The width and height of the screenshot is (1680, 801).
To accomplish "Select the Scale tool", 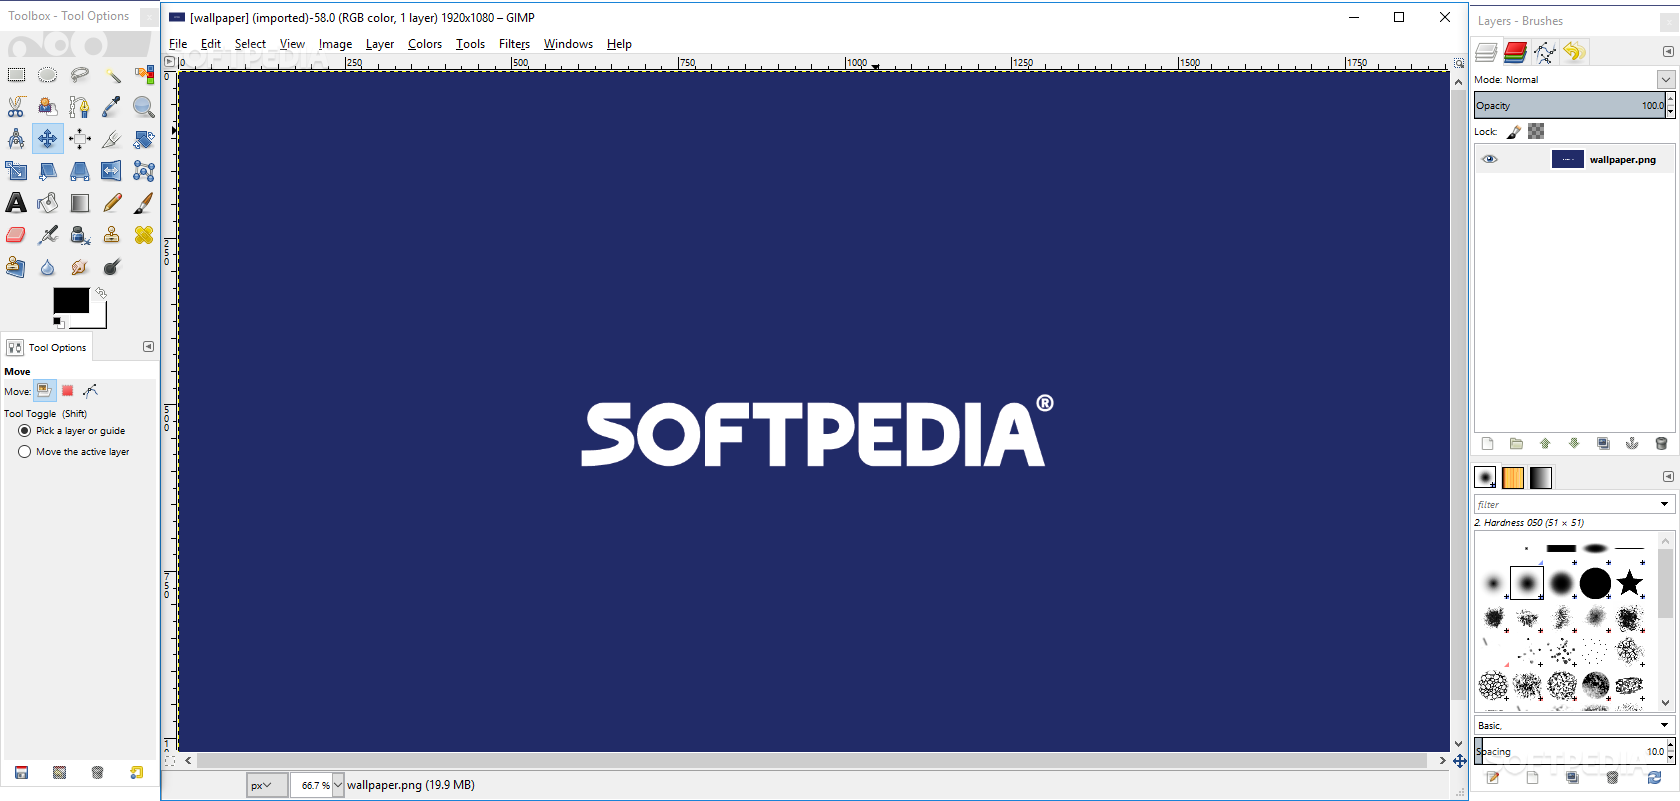I will point(16,171).
